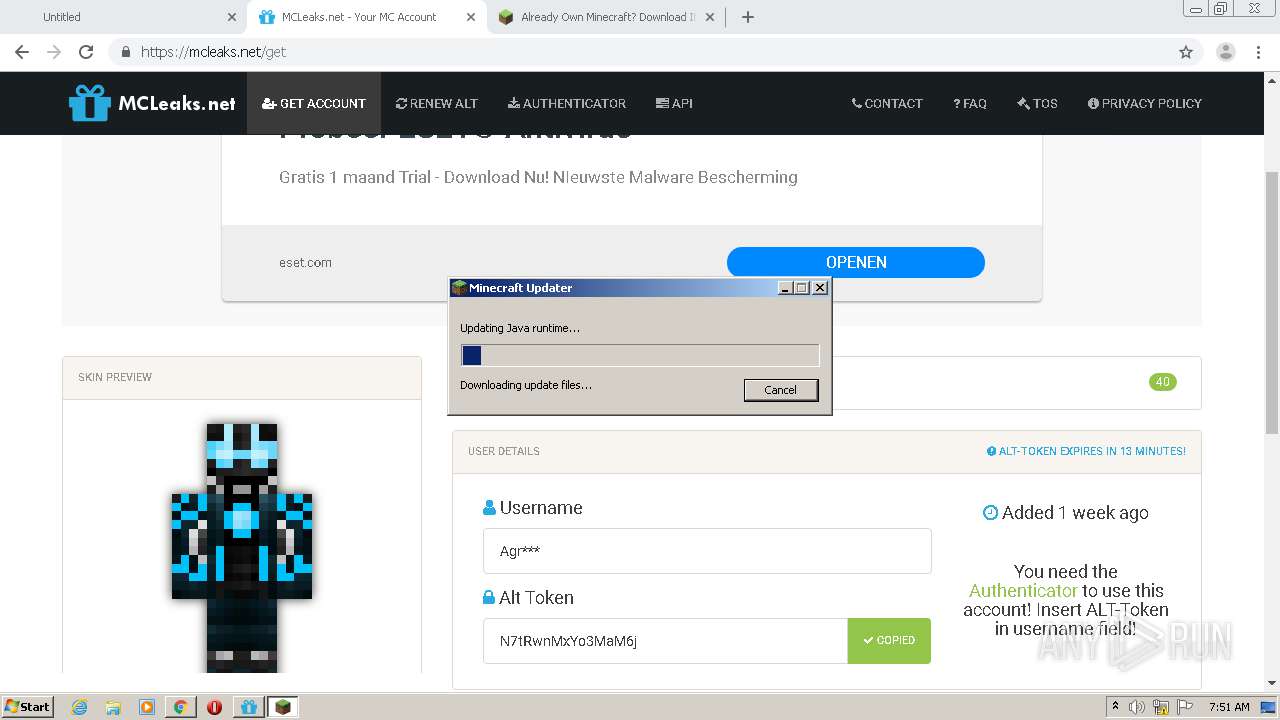
Task: Open the Chrome three-dot menu
Action: click(x=1258, y=52)
